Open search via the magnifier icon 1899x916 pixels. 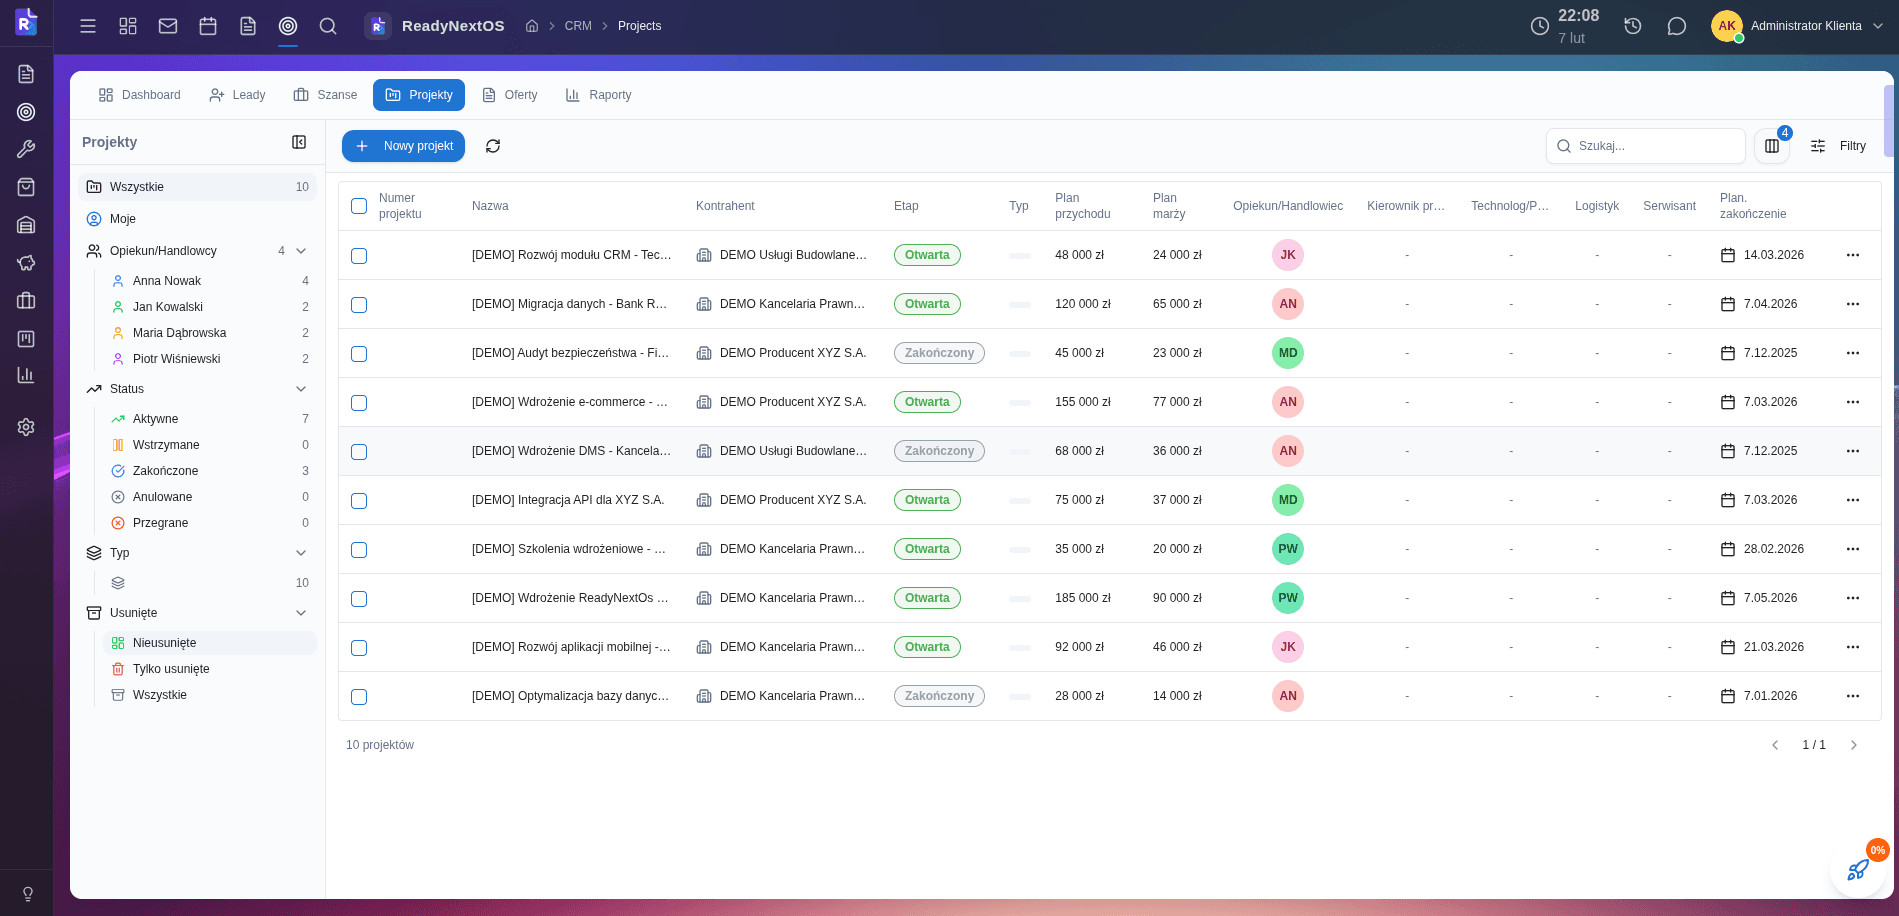(327, 26)
